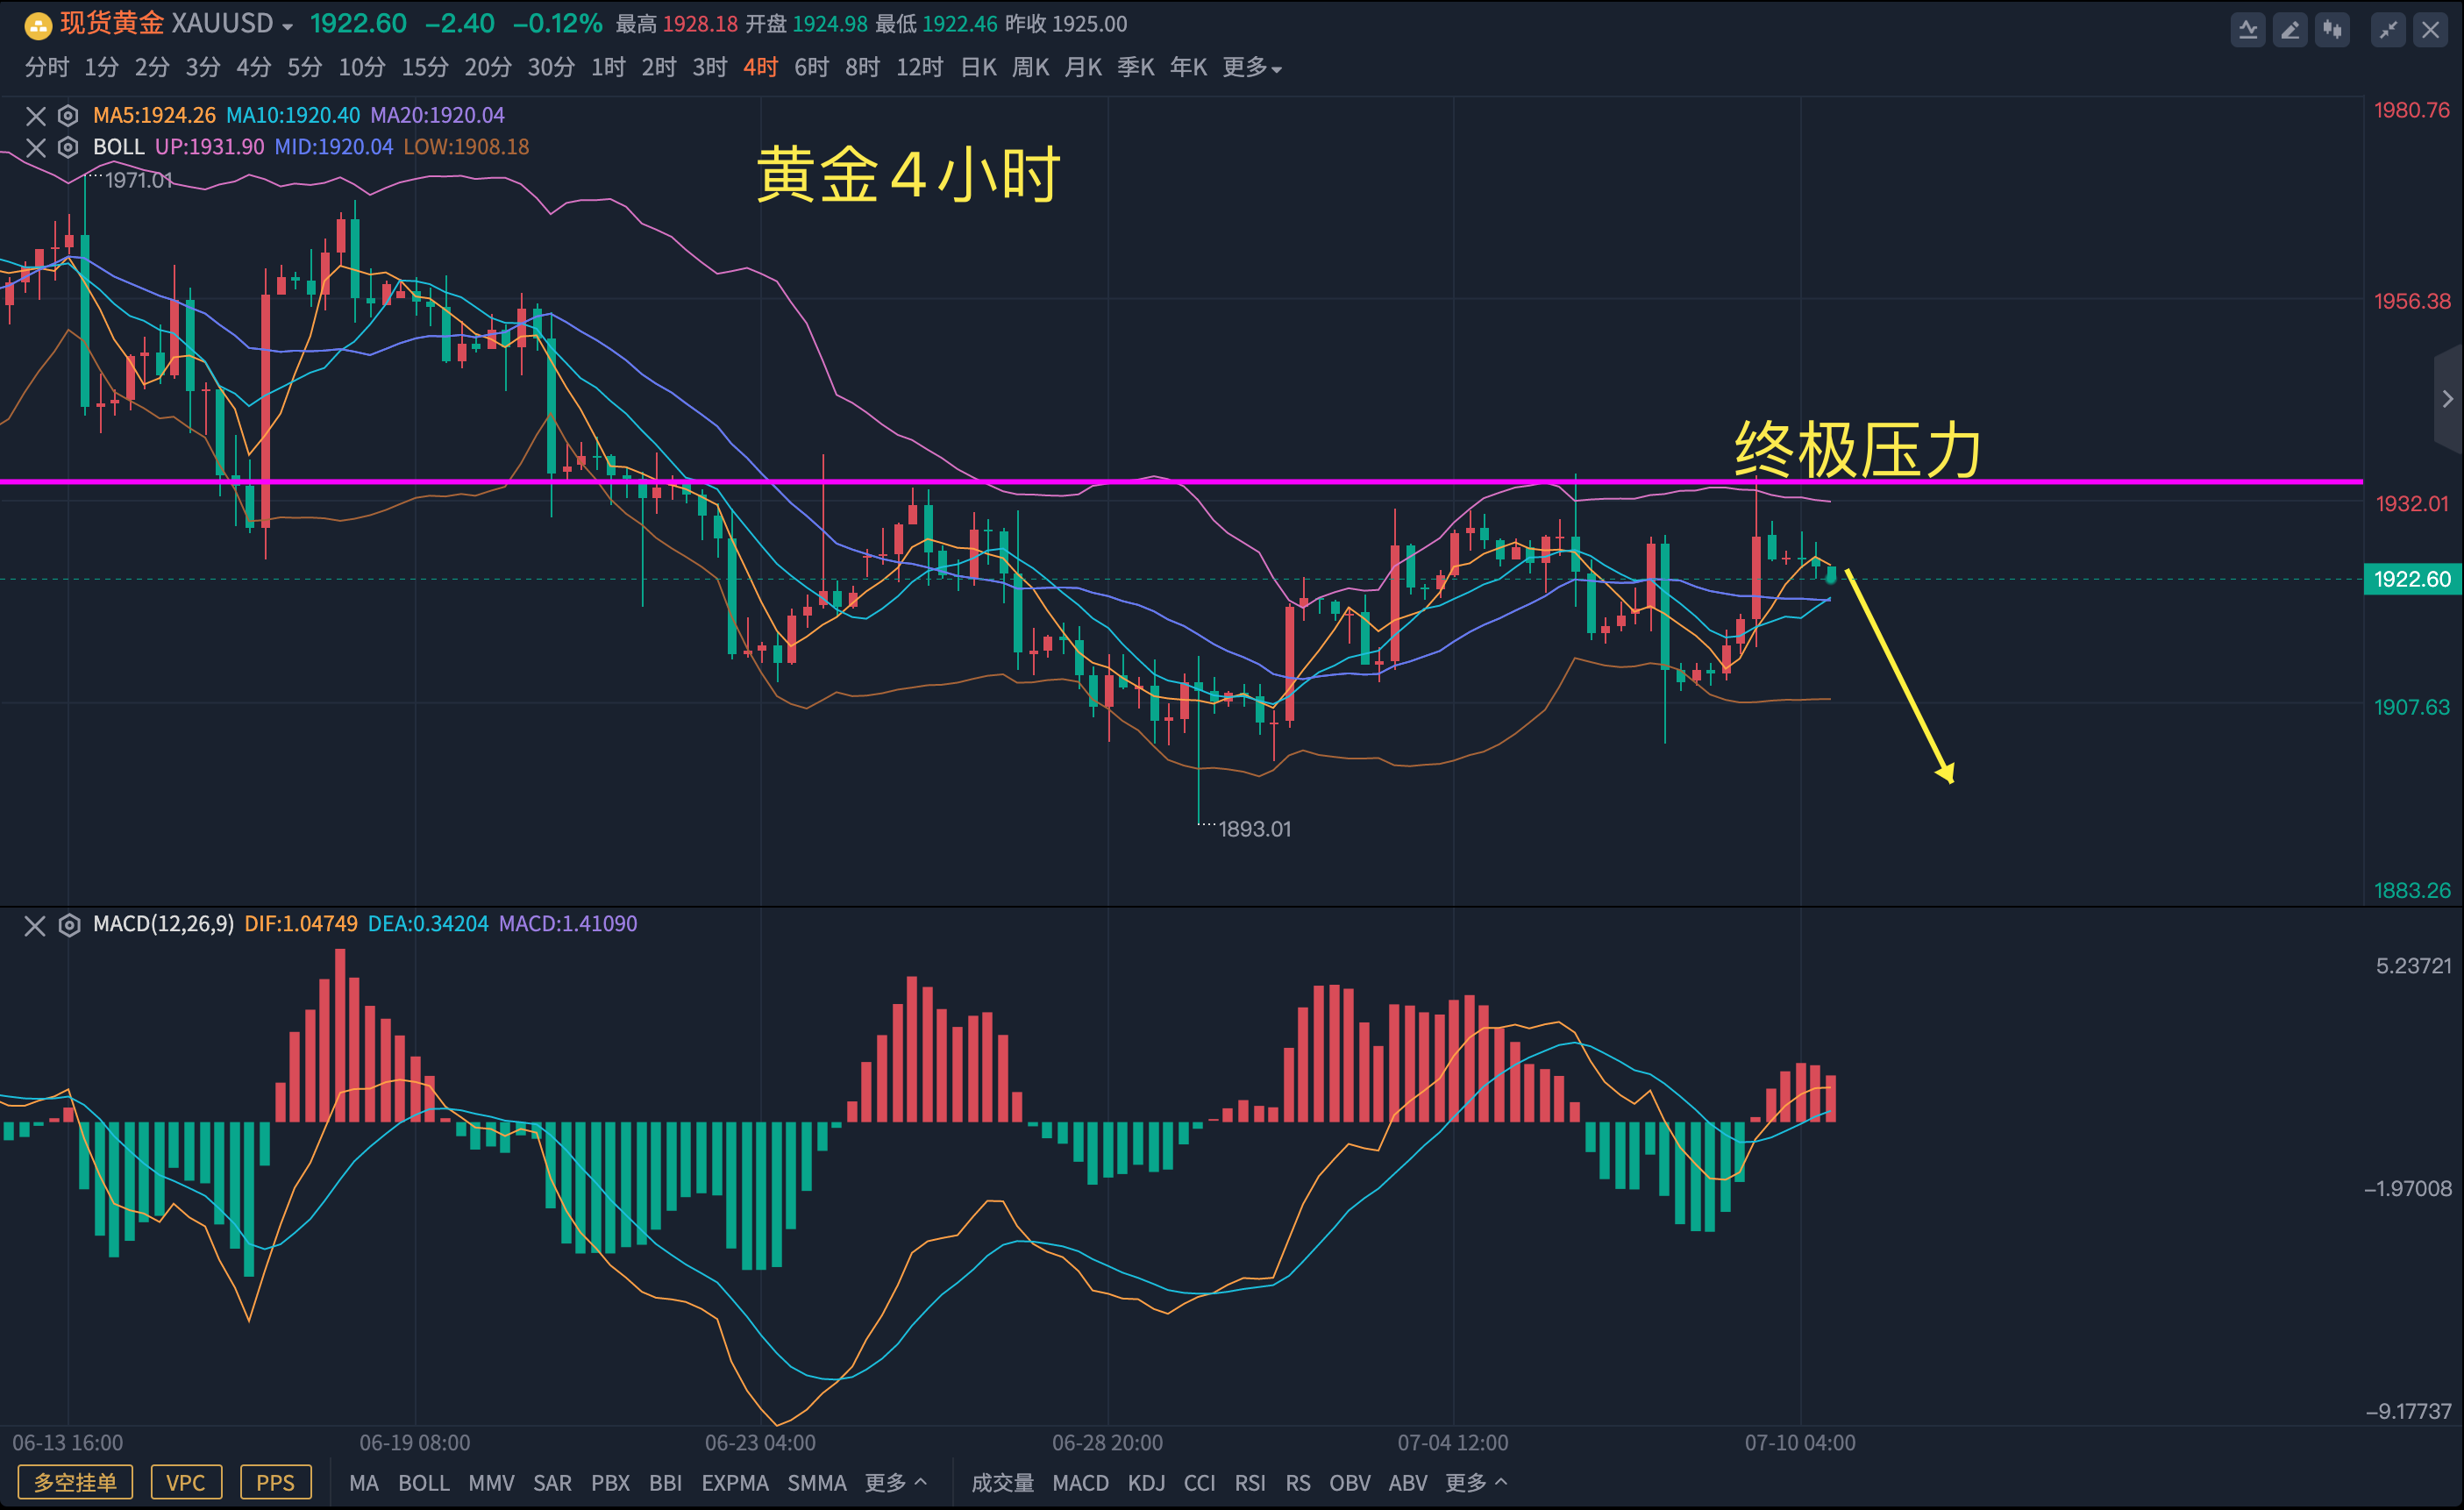Open the XAUUSD symbol dropdown
Screen dimensions: 2464x1510
pyautogui.click(x=288, y=27)
